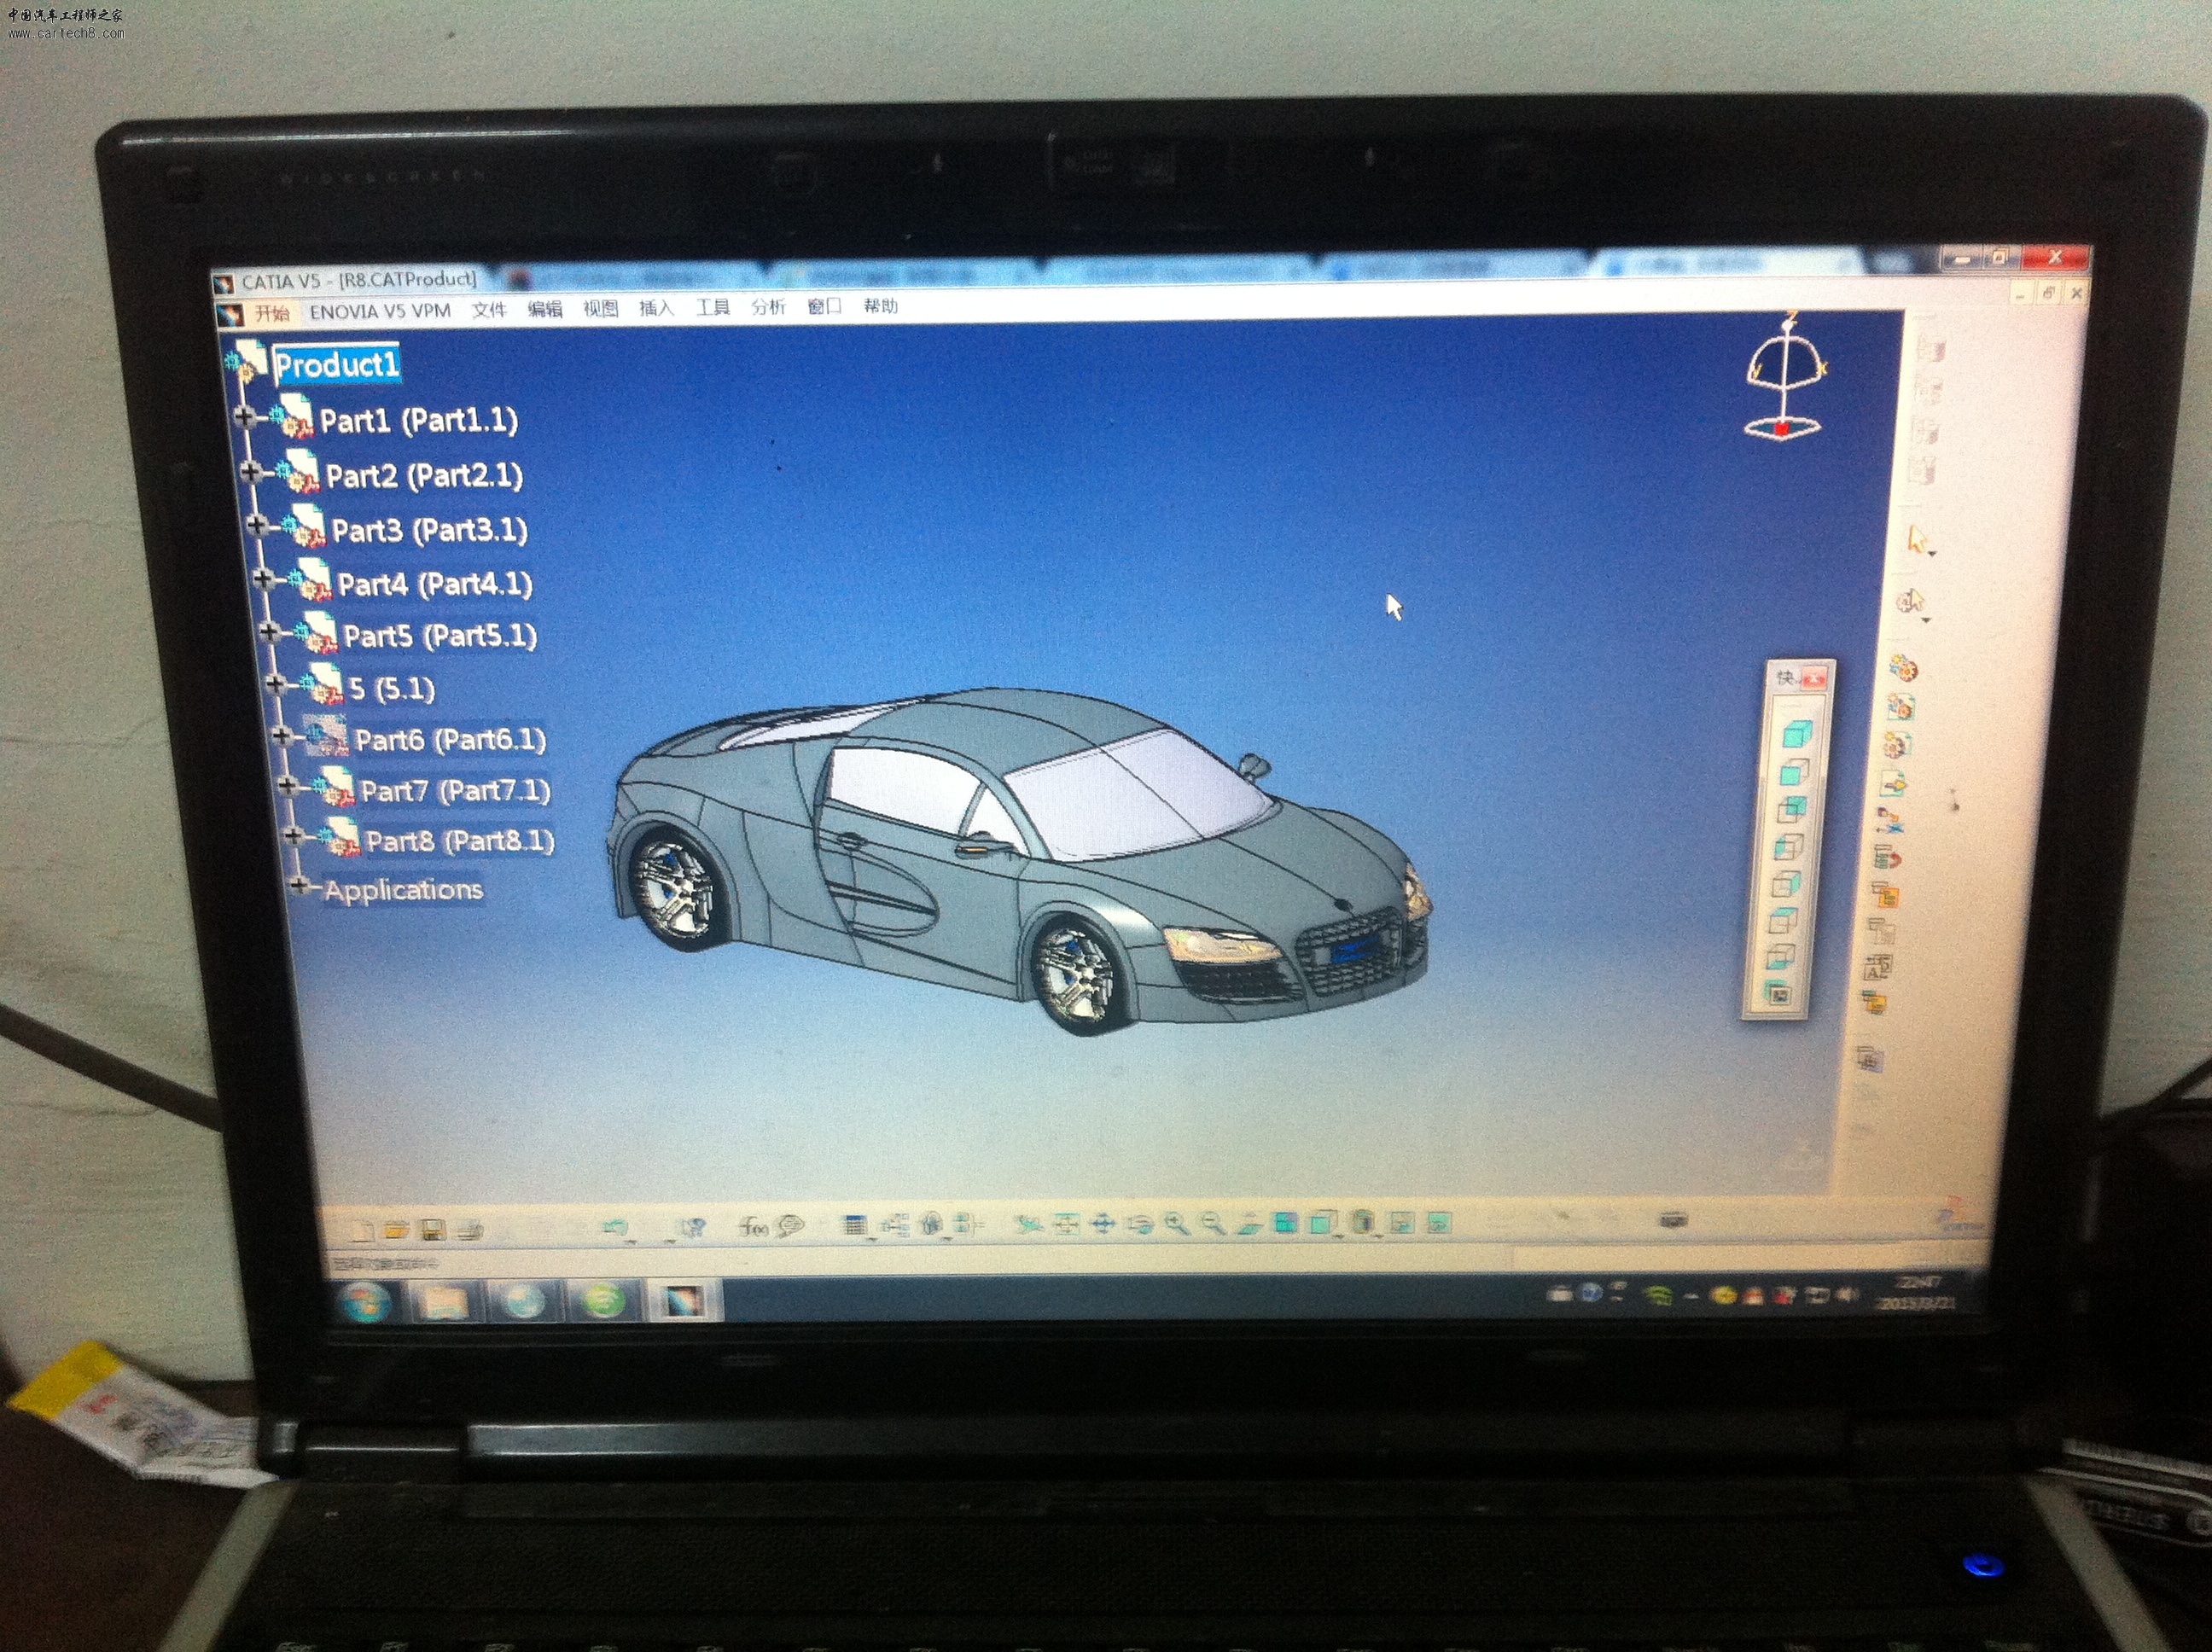
Task: Click the Save floppy disk icon
Action: (433, 1230)
